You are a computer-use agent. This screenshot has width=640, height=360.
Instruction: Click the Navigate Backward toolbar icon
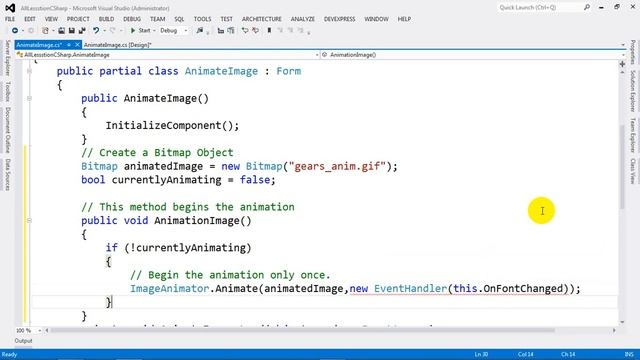15,31
